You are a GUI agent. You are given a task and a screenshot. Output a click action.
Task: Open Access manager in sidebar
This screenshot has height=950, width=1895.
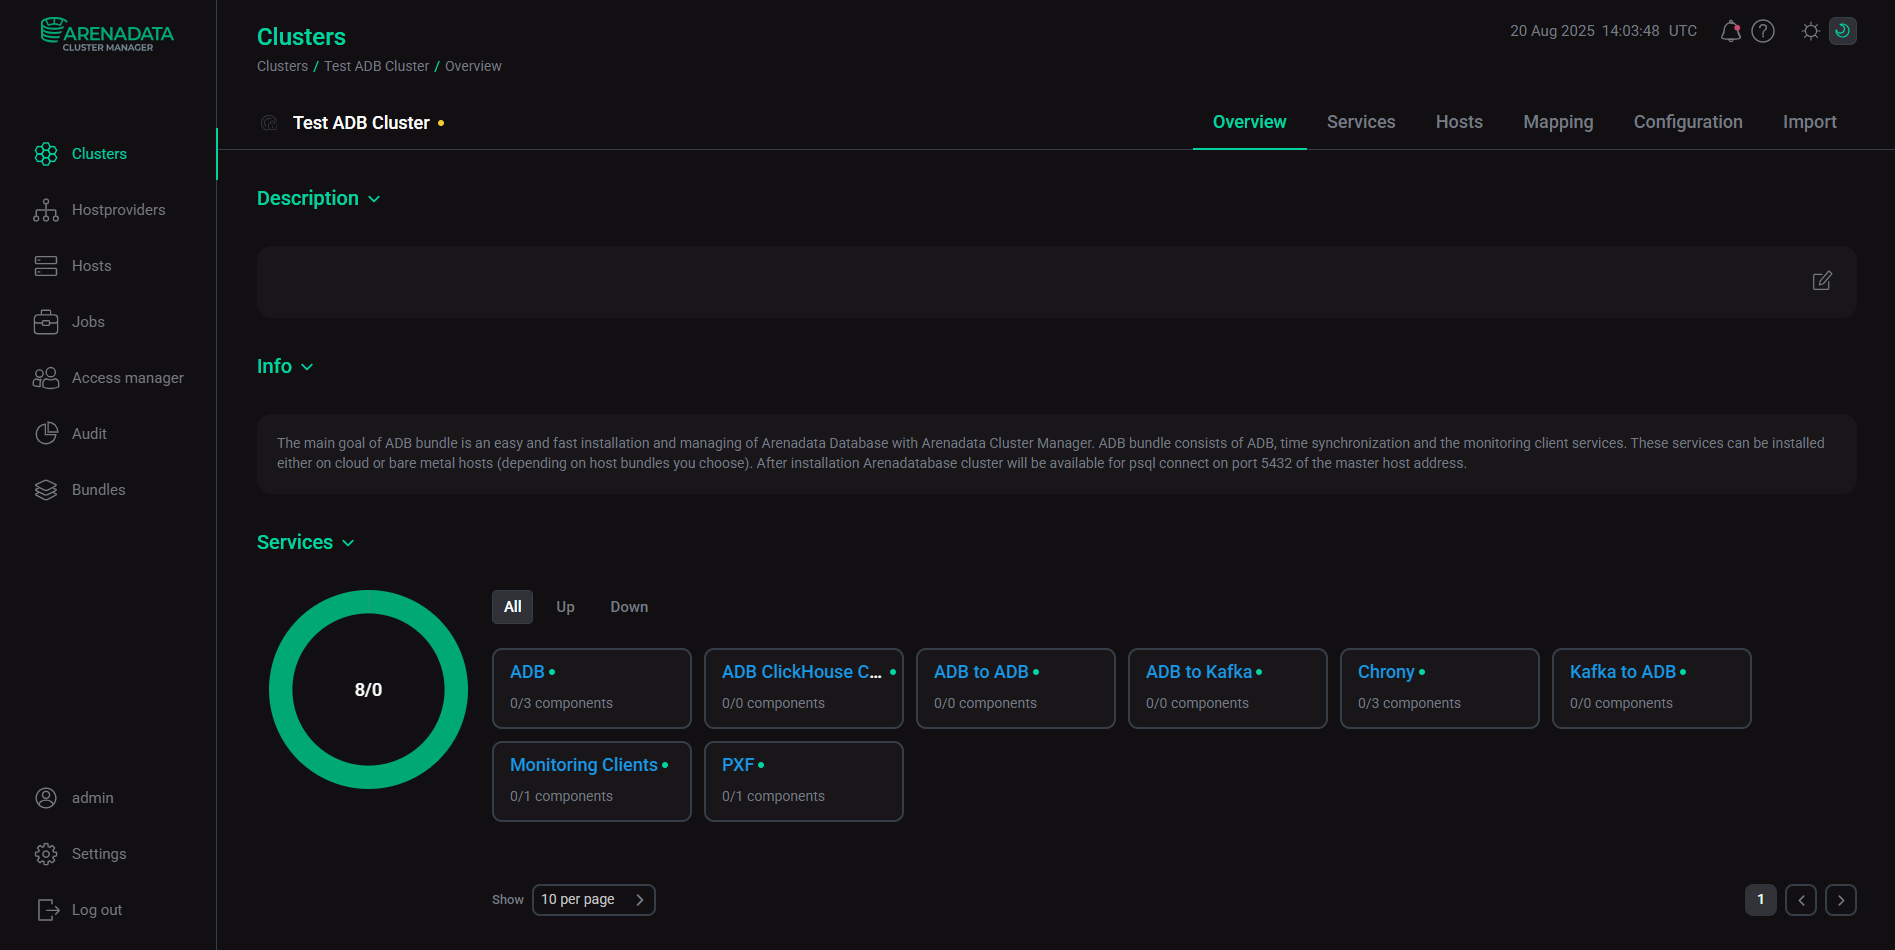pyautogui.click(x=127, y=378)
